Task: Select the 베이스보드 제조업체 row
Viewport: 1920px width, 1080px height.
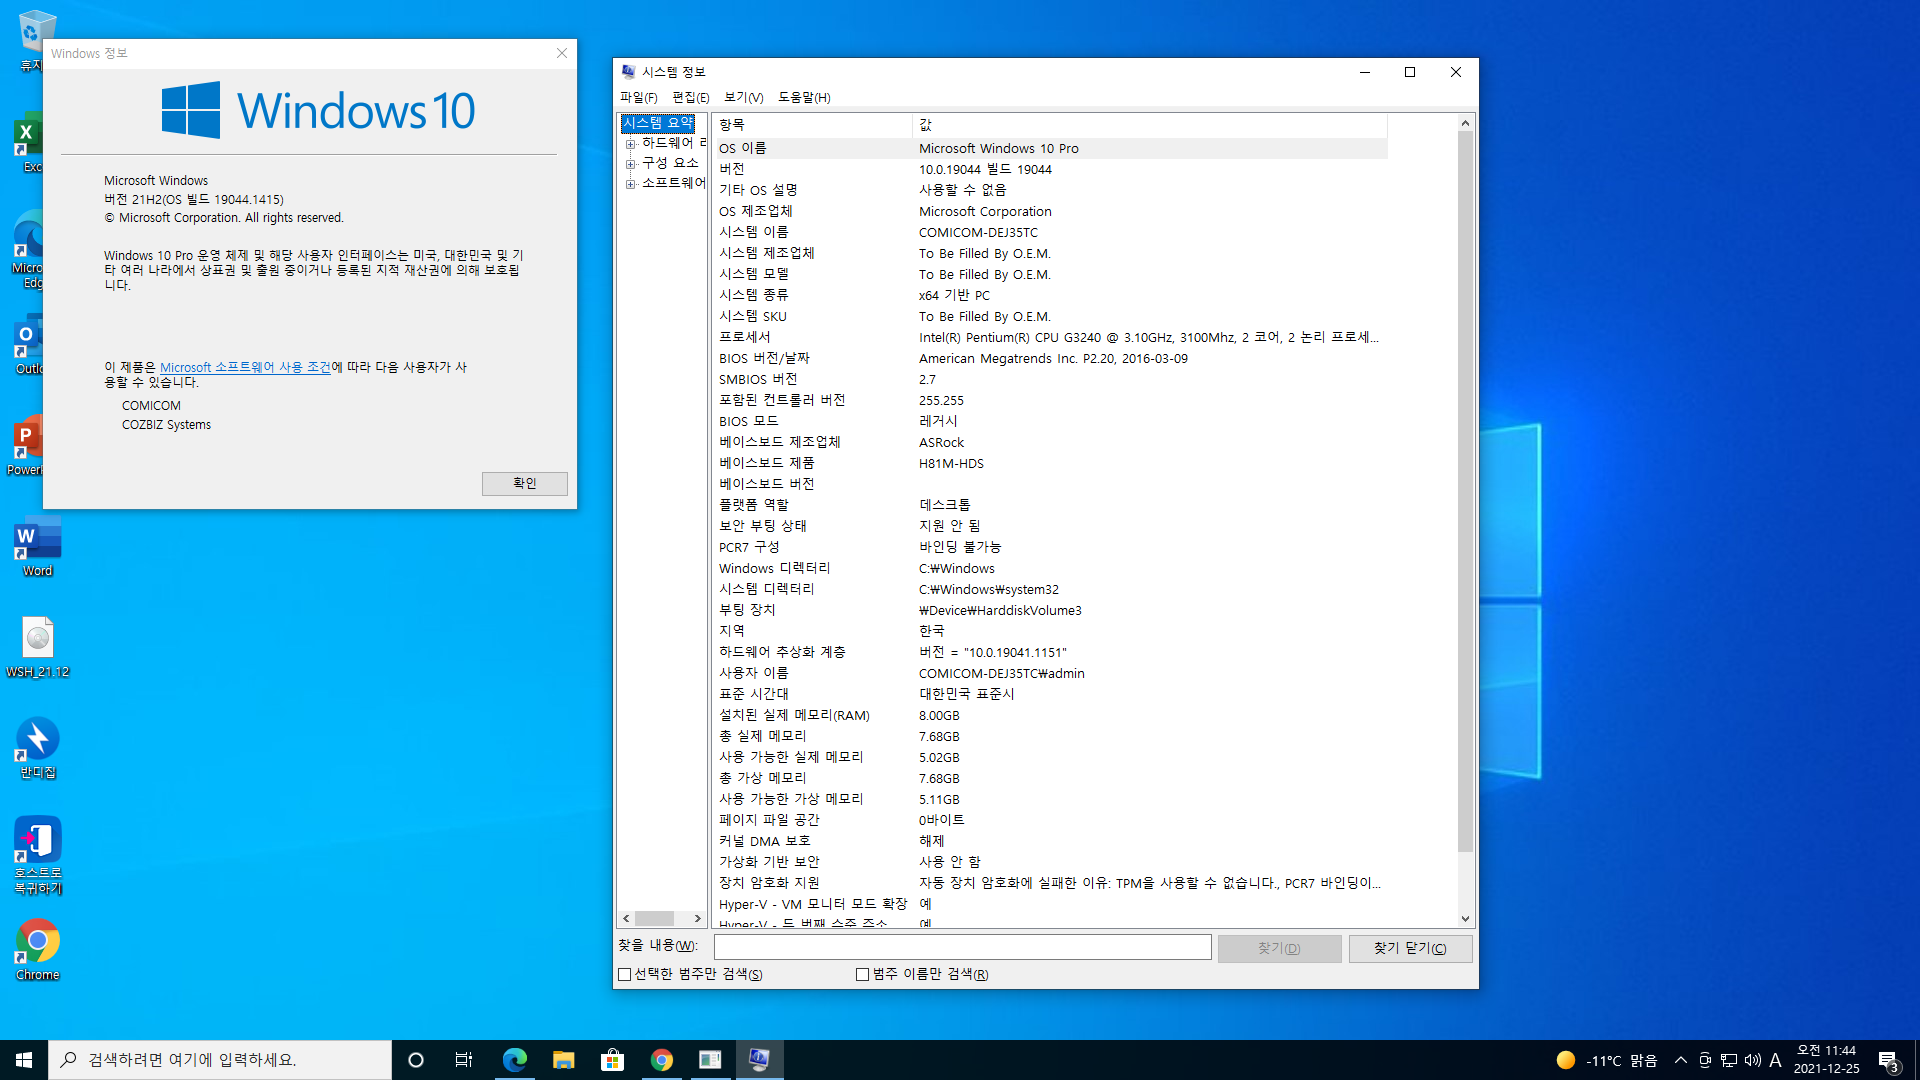Action: point(1050,442)
